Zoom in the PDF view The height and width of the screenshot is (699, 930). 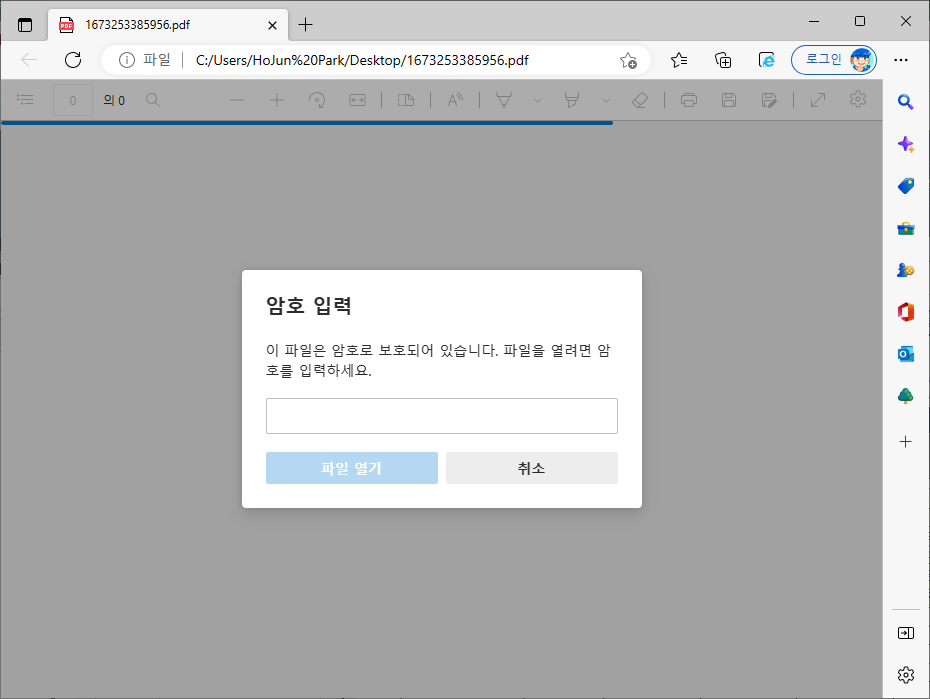(277, 100)
